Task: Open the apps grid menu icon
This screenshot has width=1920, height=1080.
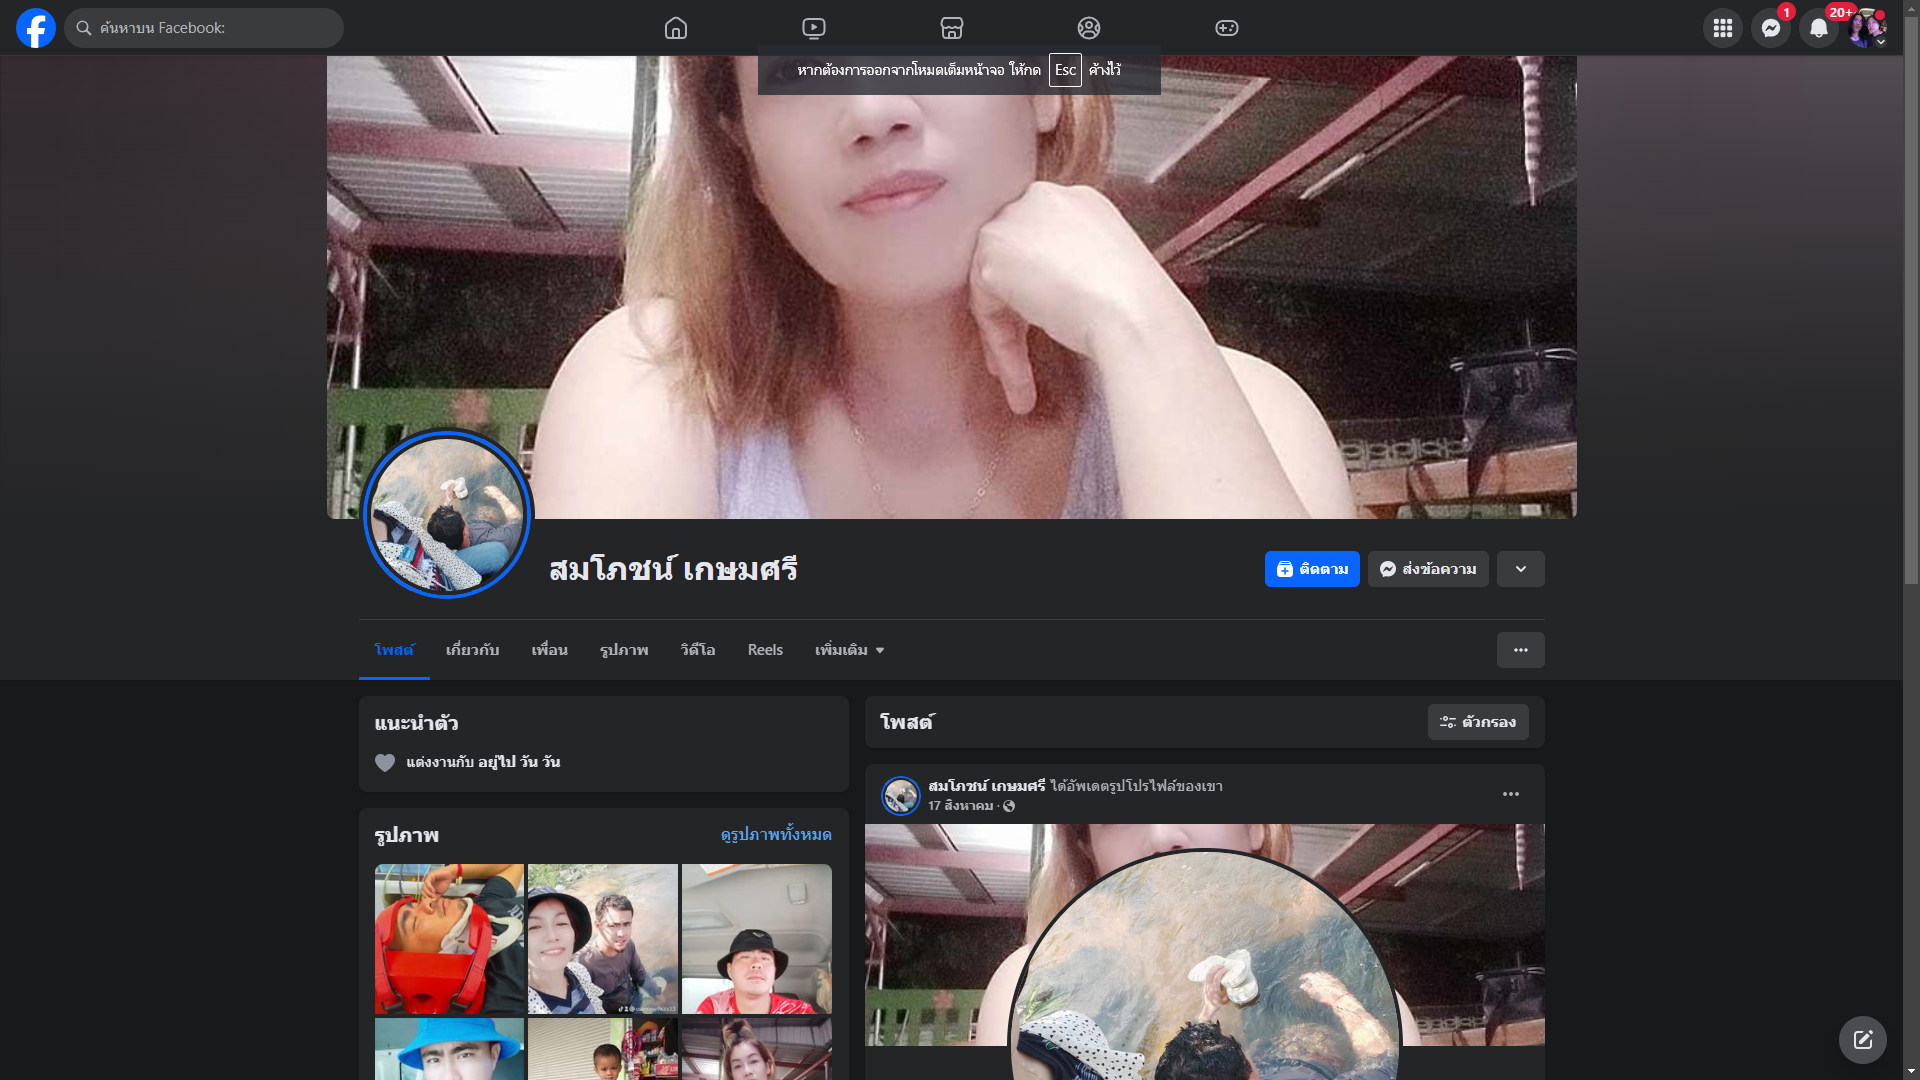Action: pyautogui.click(x=1722, y=28)
